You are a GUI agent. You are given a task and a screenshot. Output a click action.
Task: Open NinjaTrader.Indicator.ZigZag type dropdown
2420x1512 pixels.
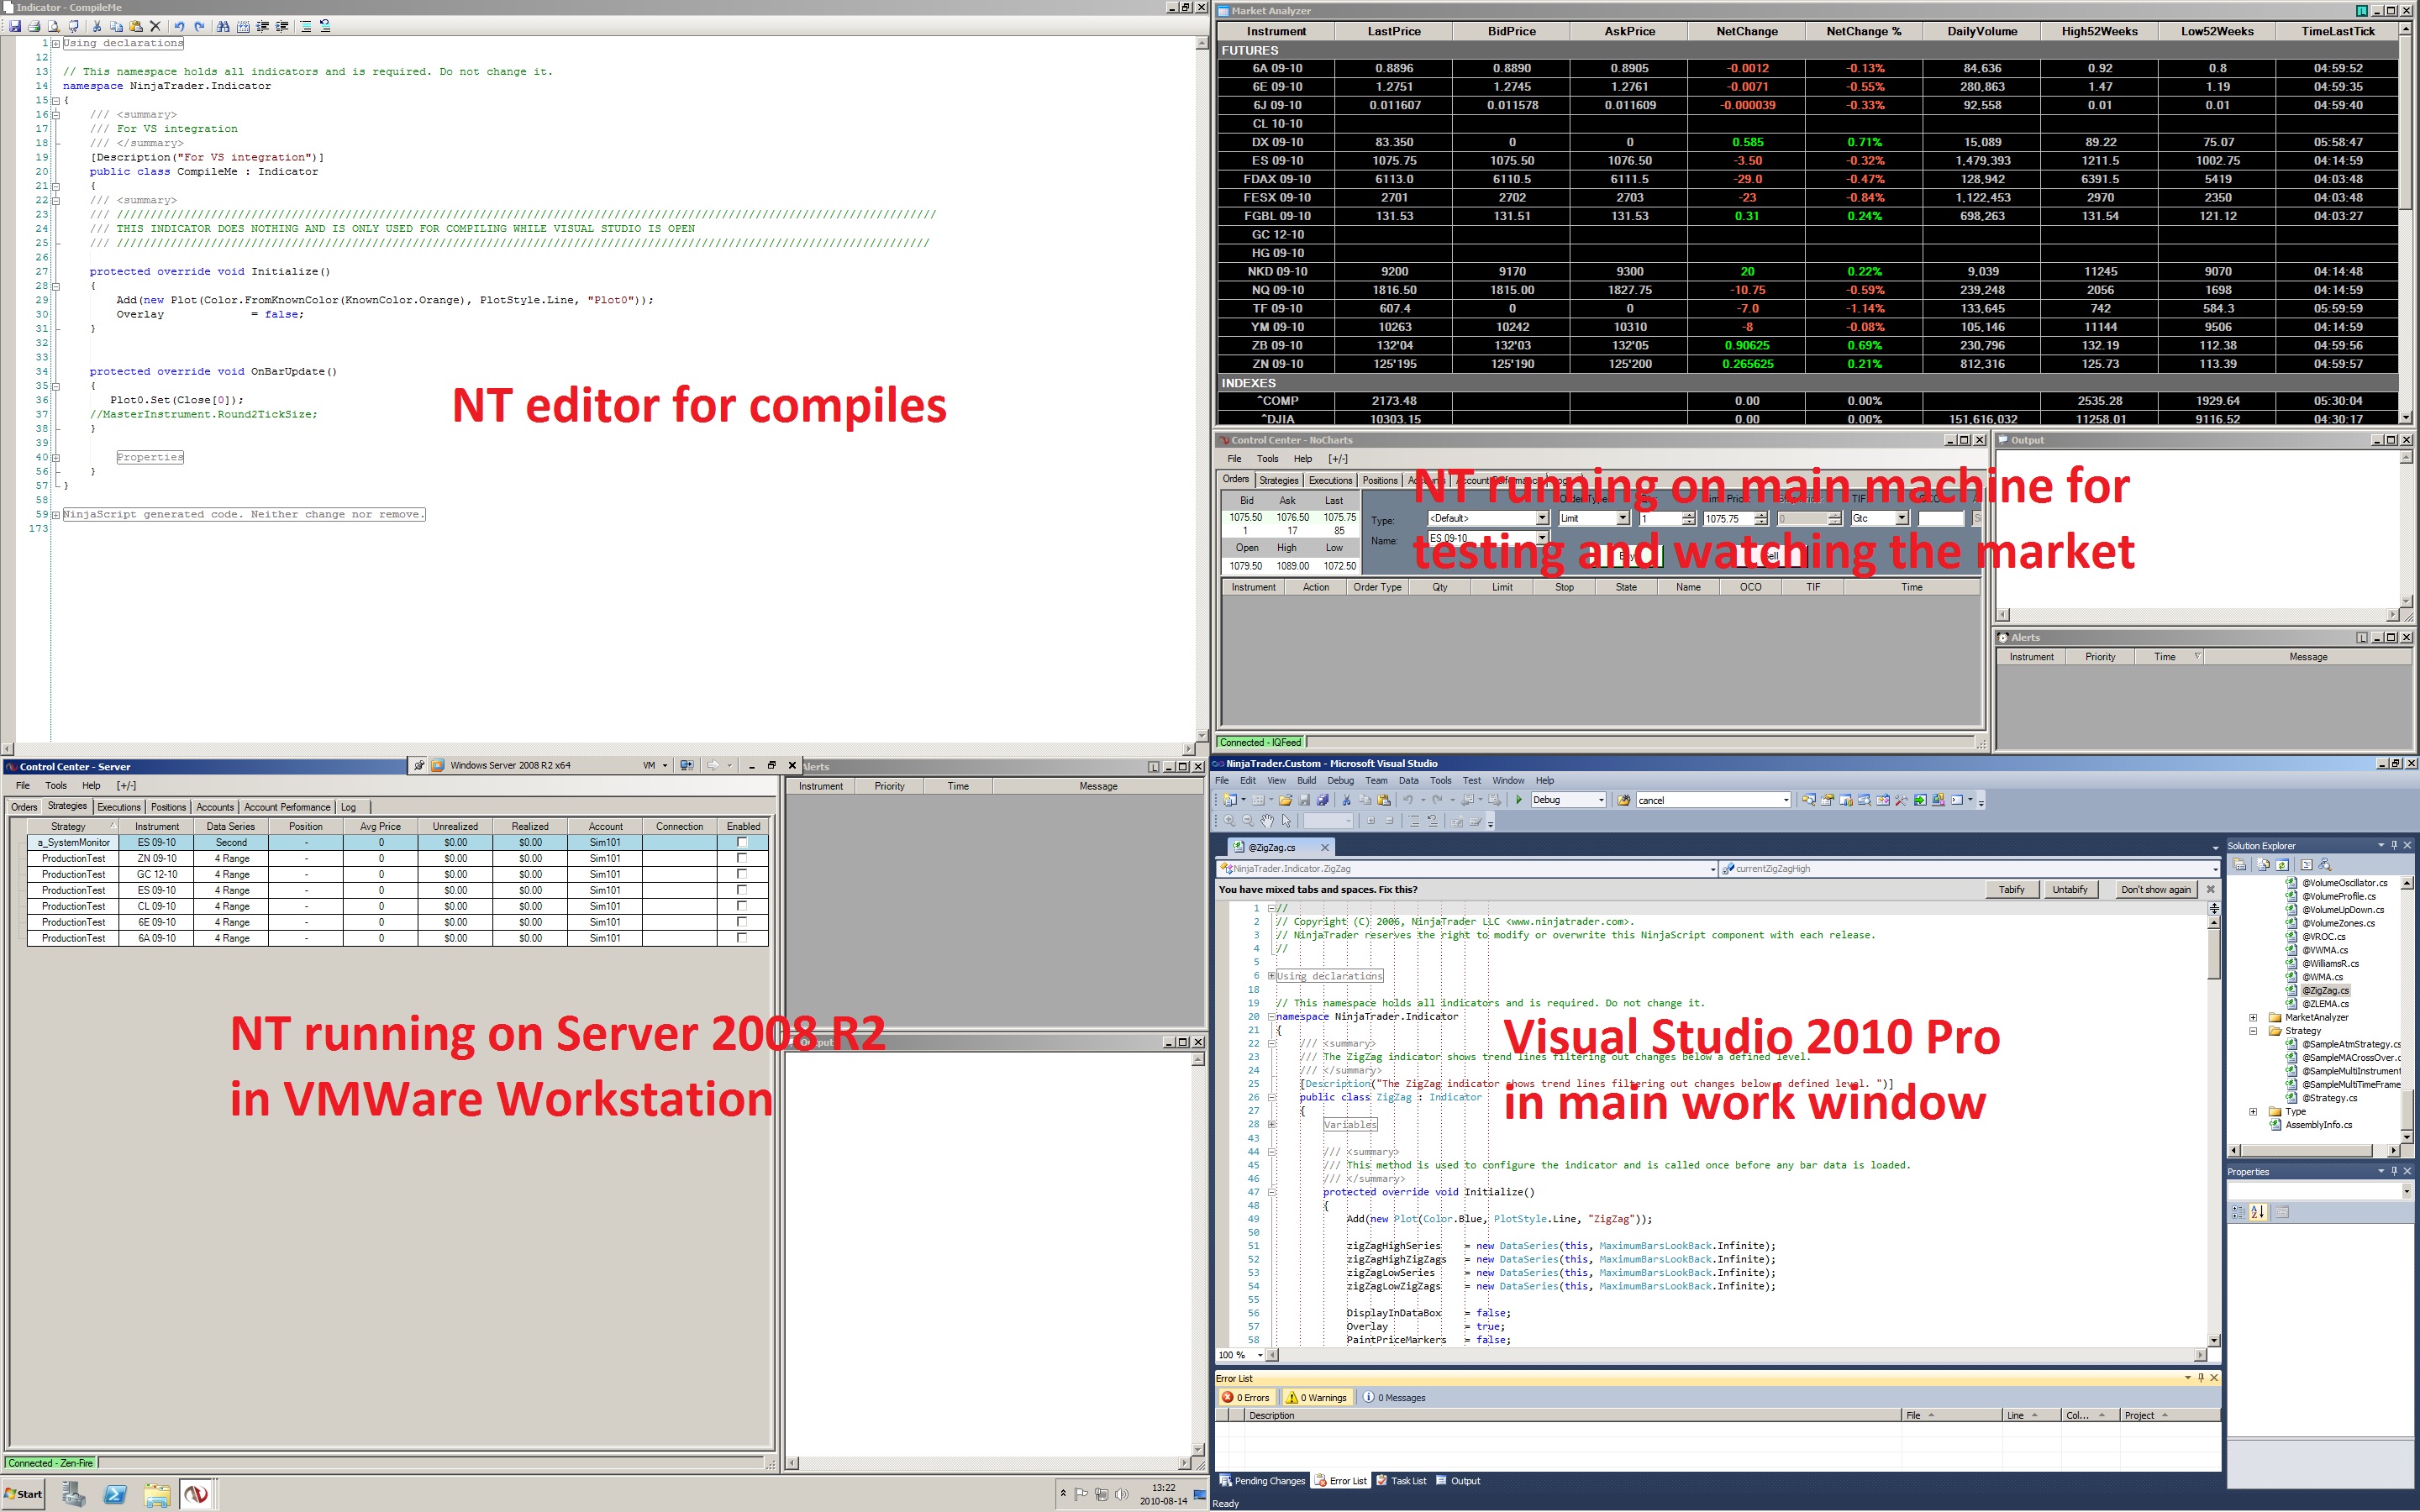(x=1713, y=869)
